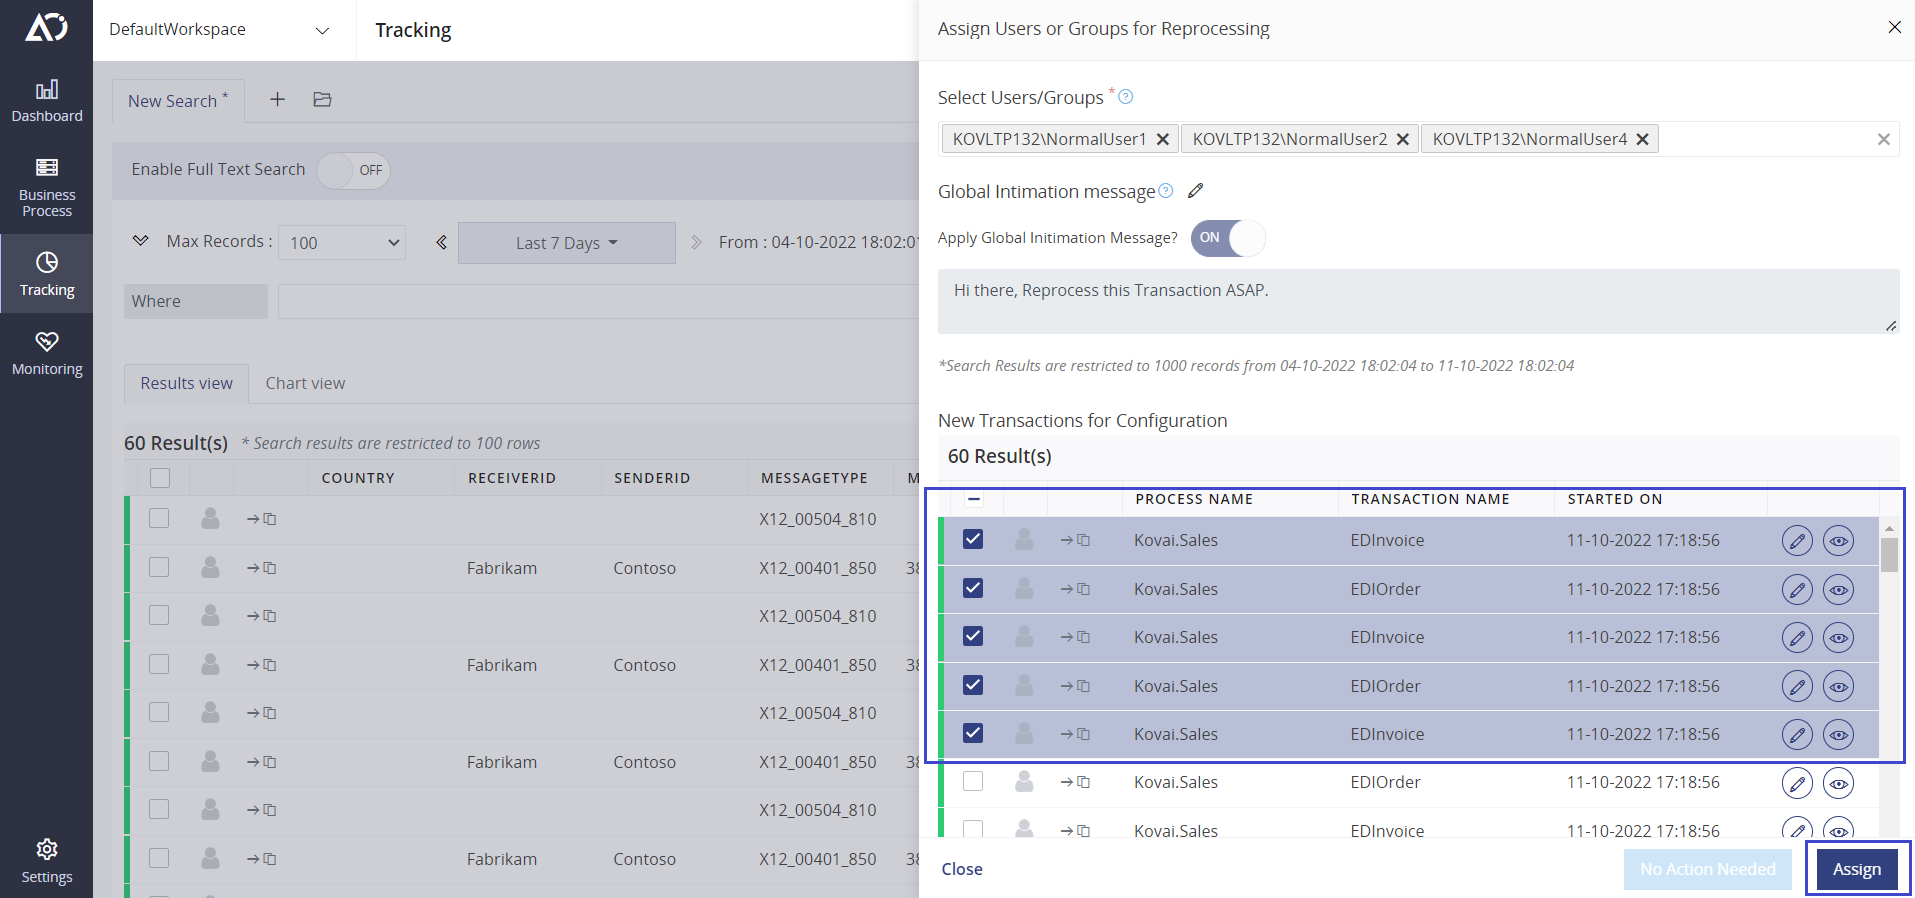Switch to Results view tab

click(186, 383)
